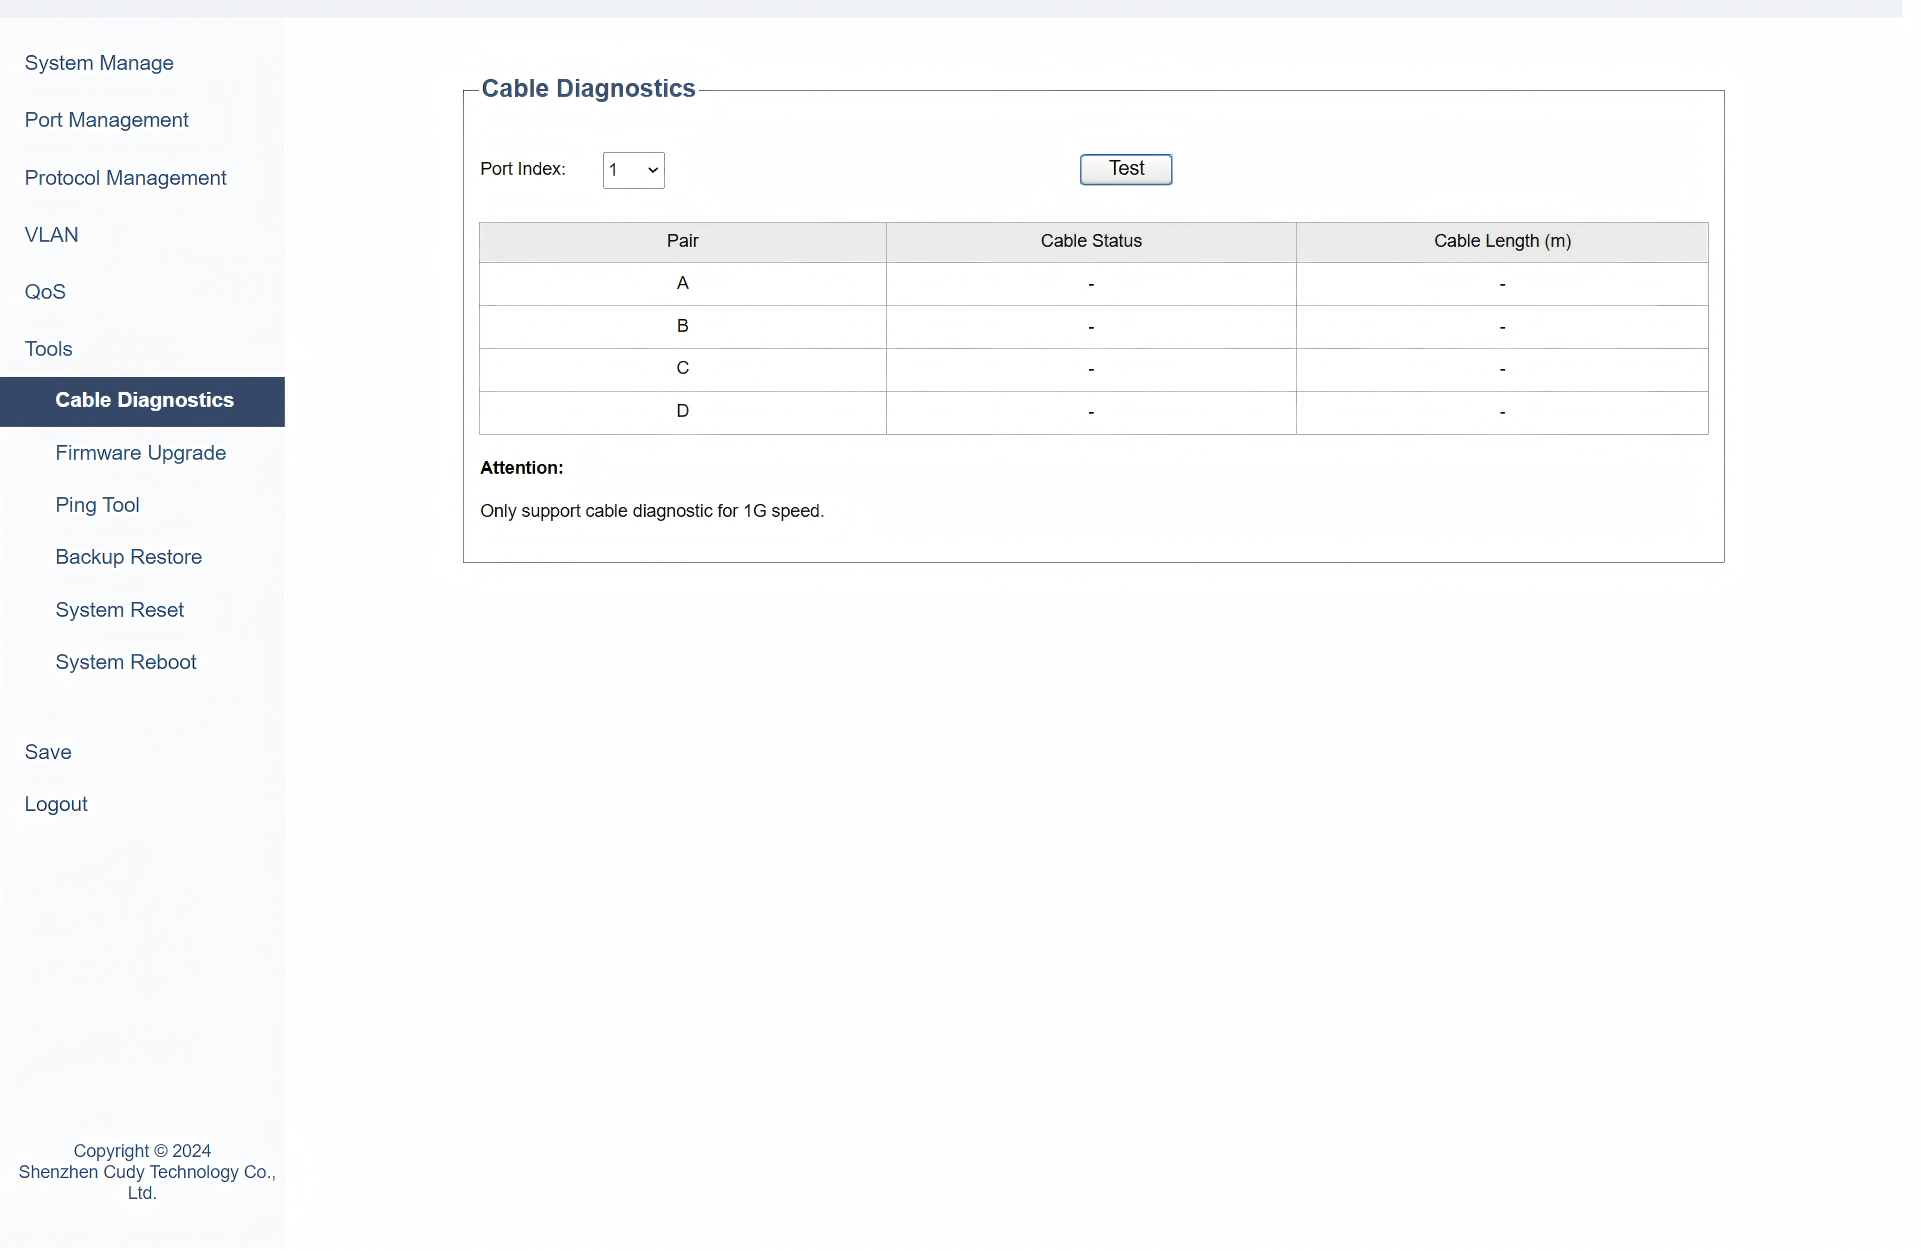1921x1251 pixels.
Task: Select the Cable Diagnostics menu item
Action: (x=144, y=401)
